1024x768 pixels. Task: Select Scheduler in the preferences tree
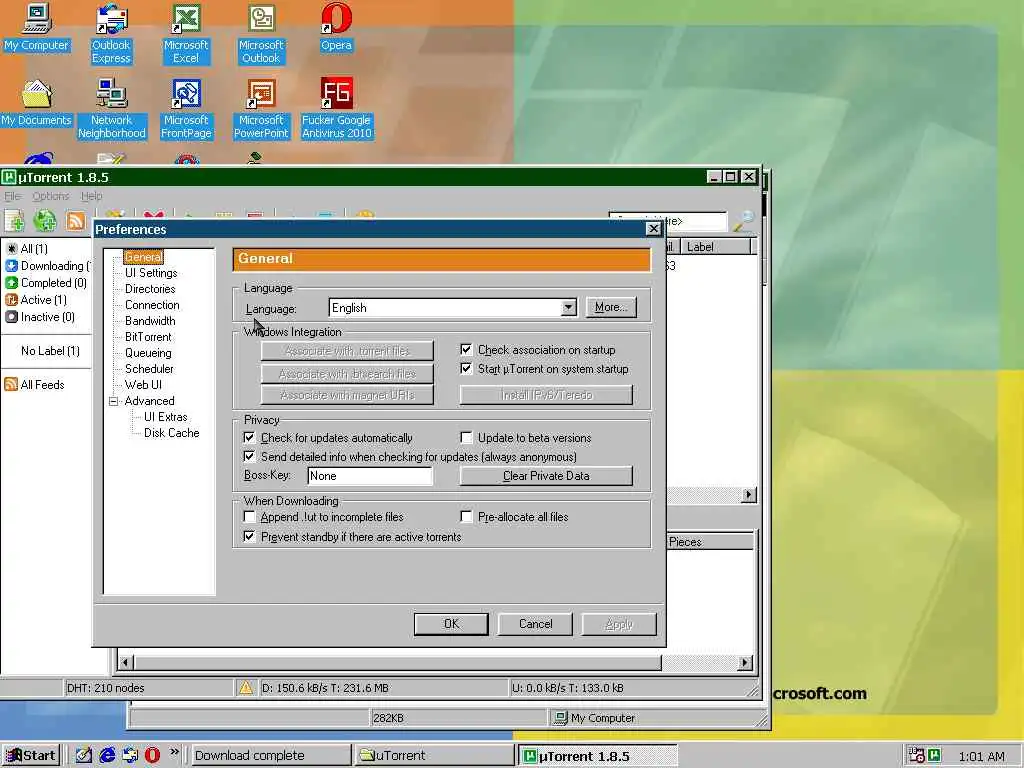(x=150, y=369)
